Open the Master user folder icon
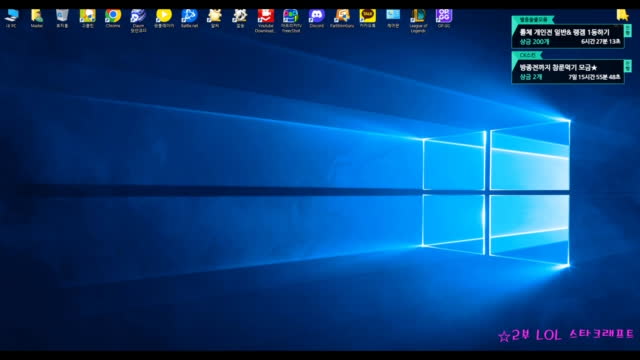Screen dimensions: 640x360 point(37,18)
